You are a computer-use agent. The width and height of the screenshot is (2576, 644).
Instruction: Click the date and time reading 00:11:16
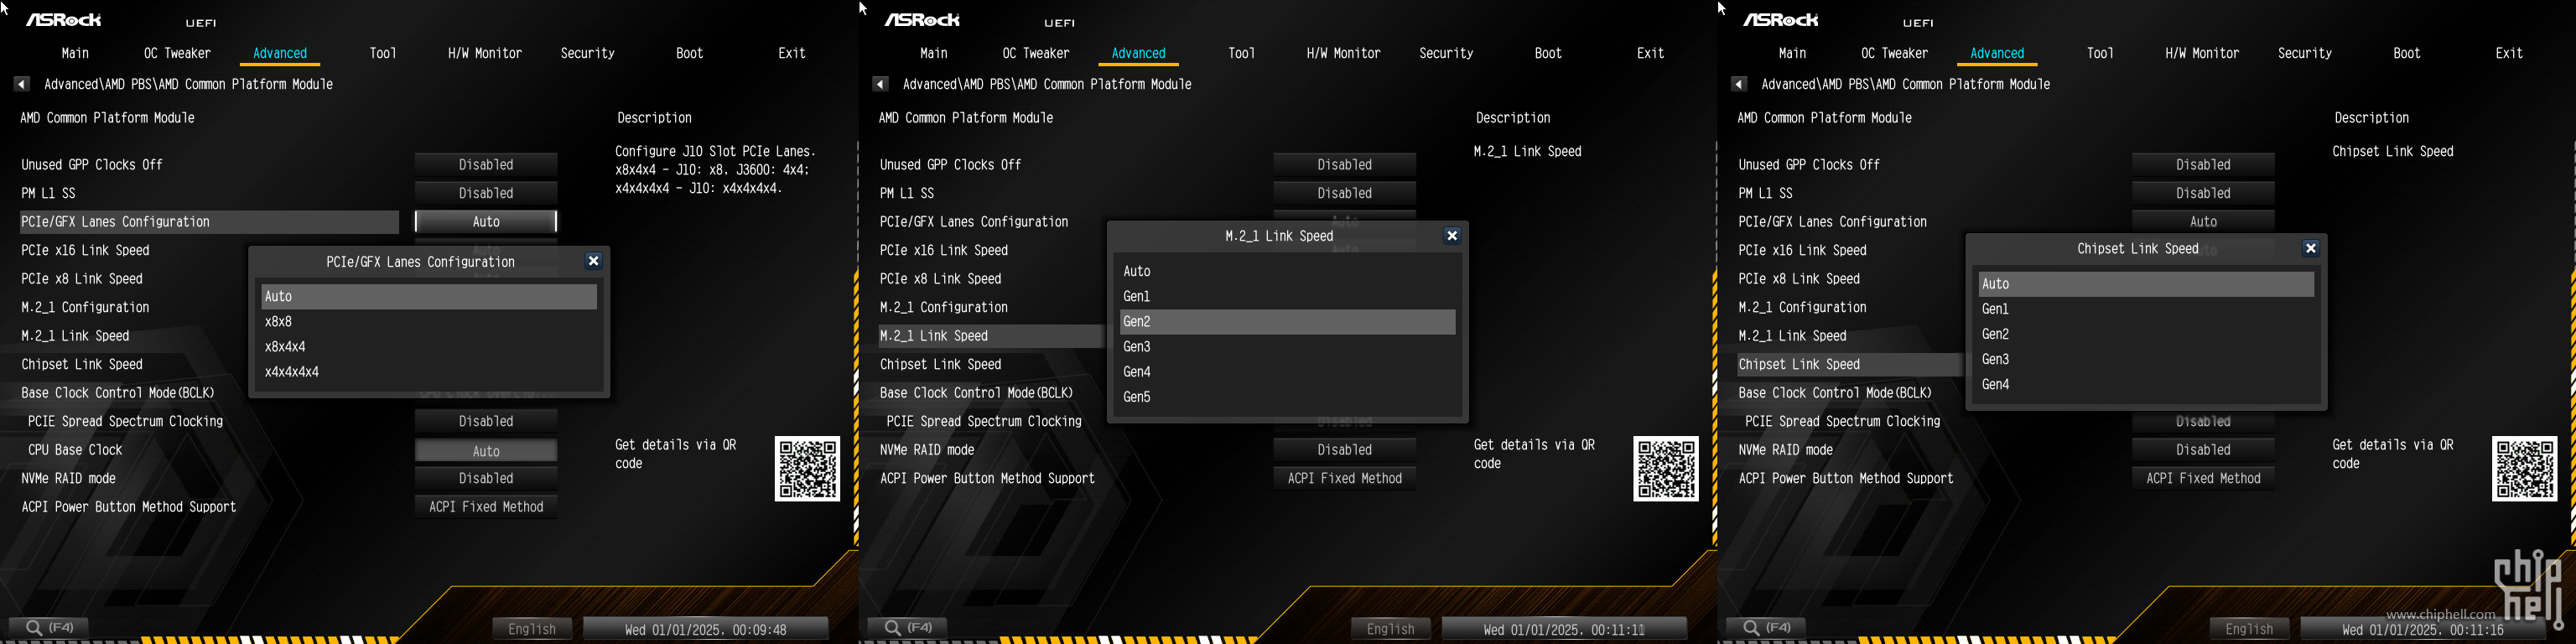click(x=2423, y=629)
